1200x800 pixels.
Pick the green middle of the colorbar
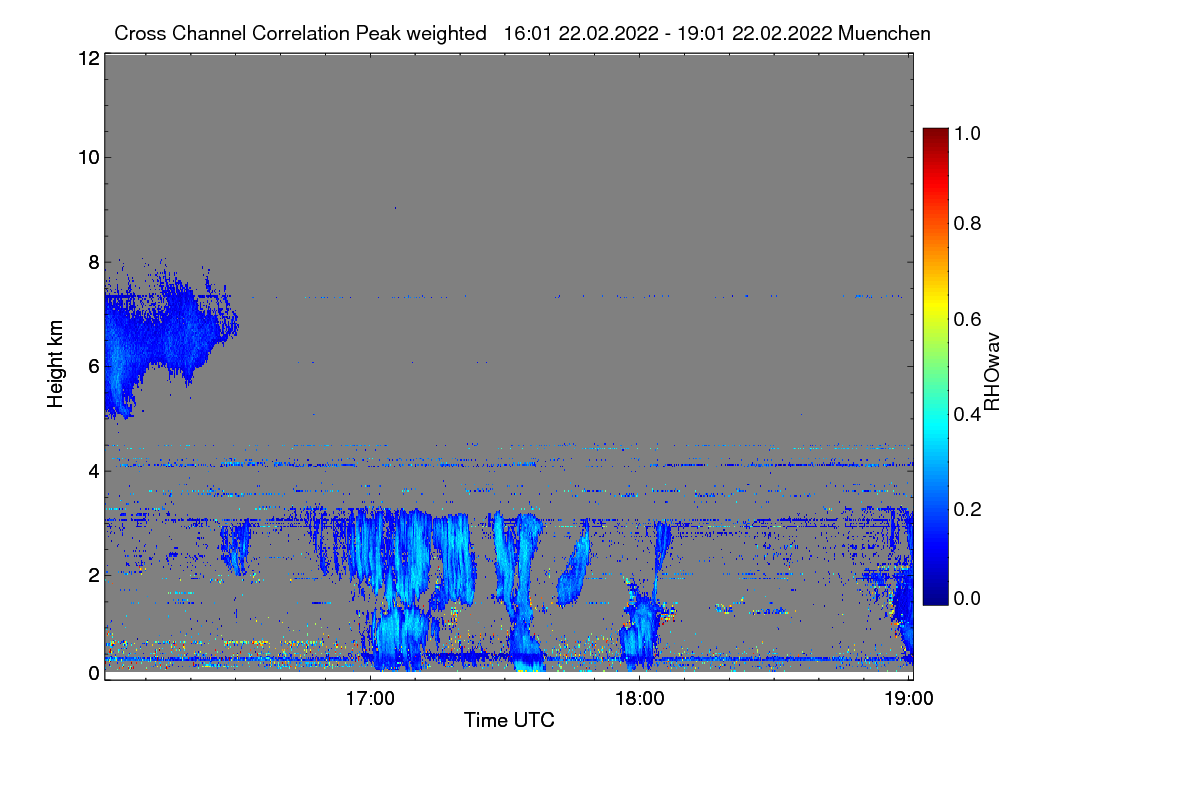(x=934, y=366)
